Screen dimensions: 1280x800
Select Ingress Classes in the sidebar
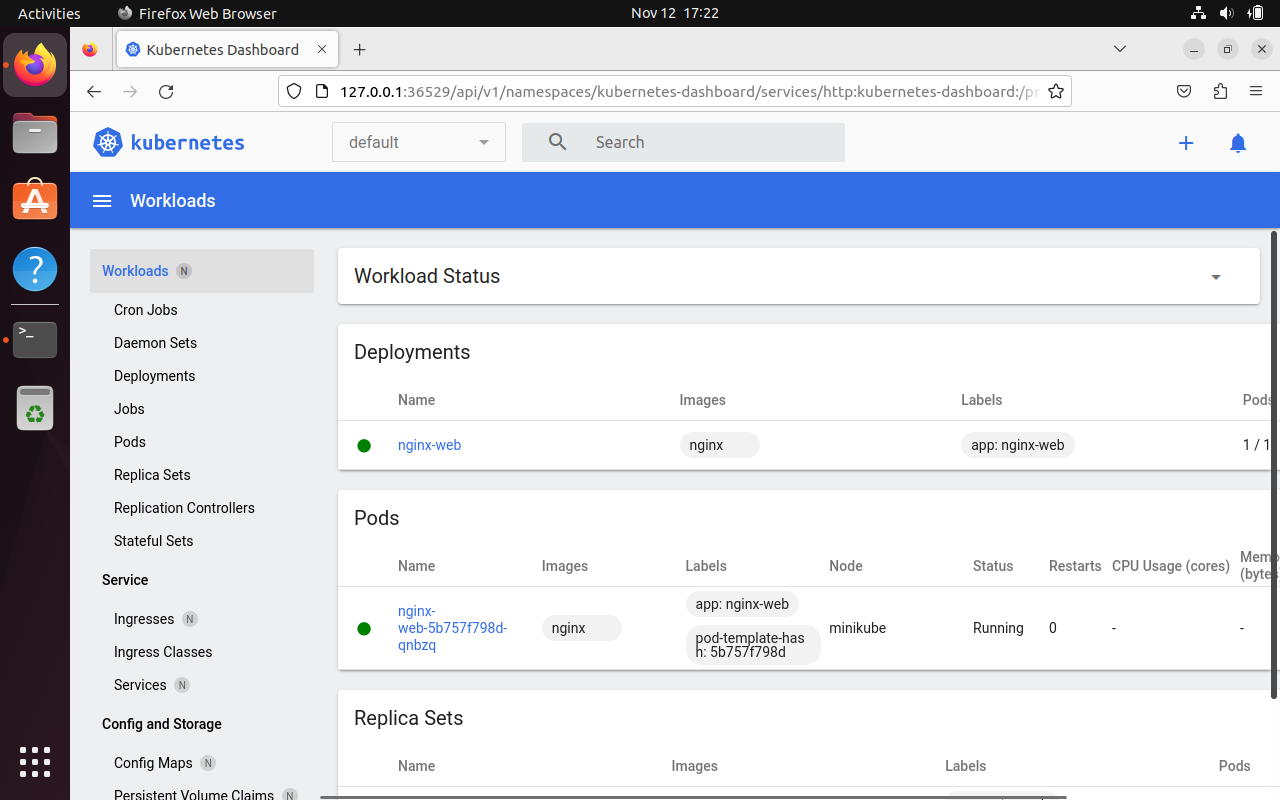point(163,652)
